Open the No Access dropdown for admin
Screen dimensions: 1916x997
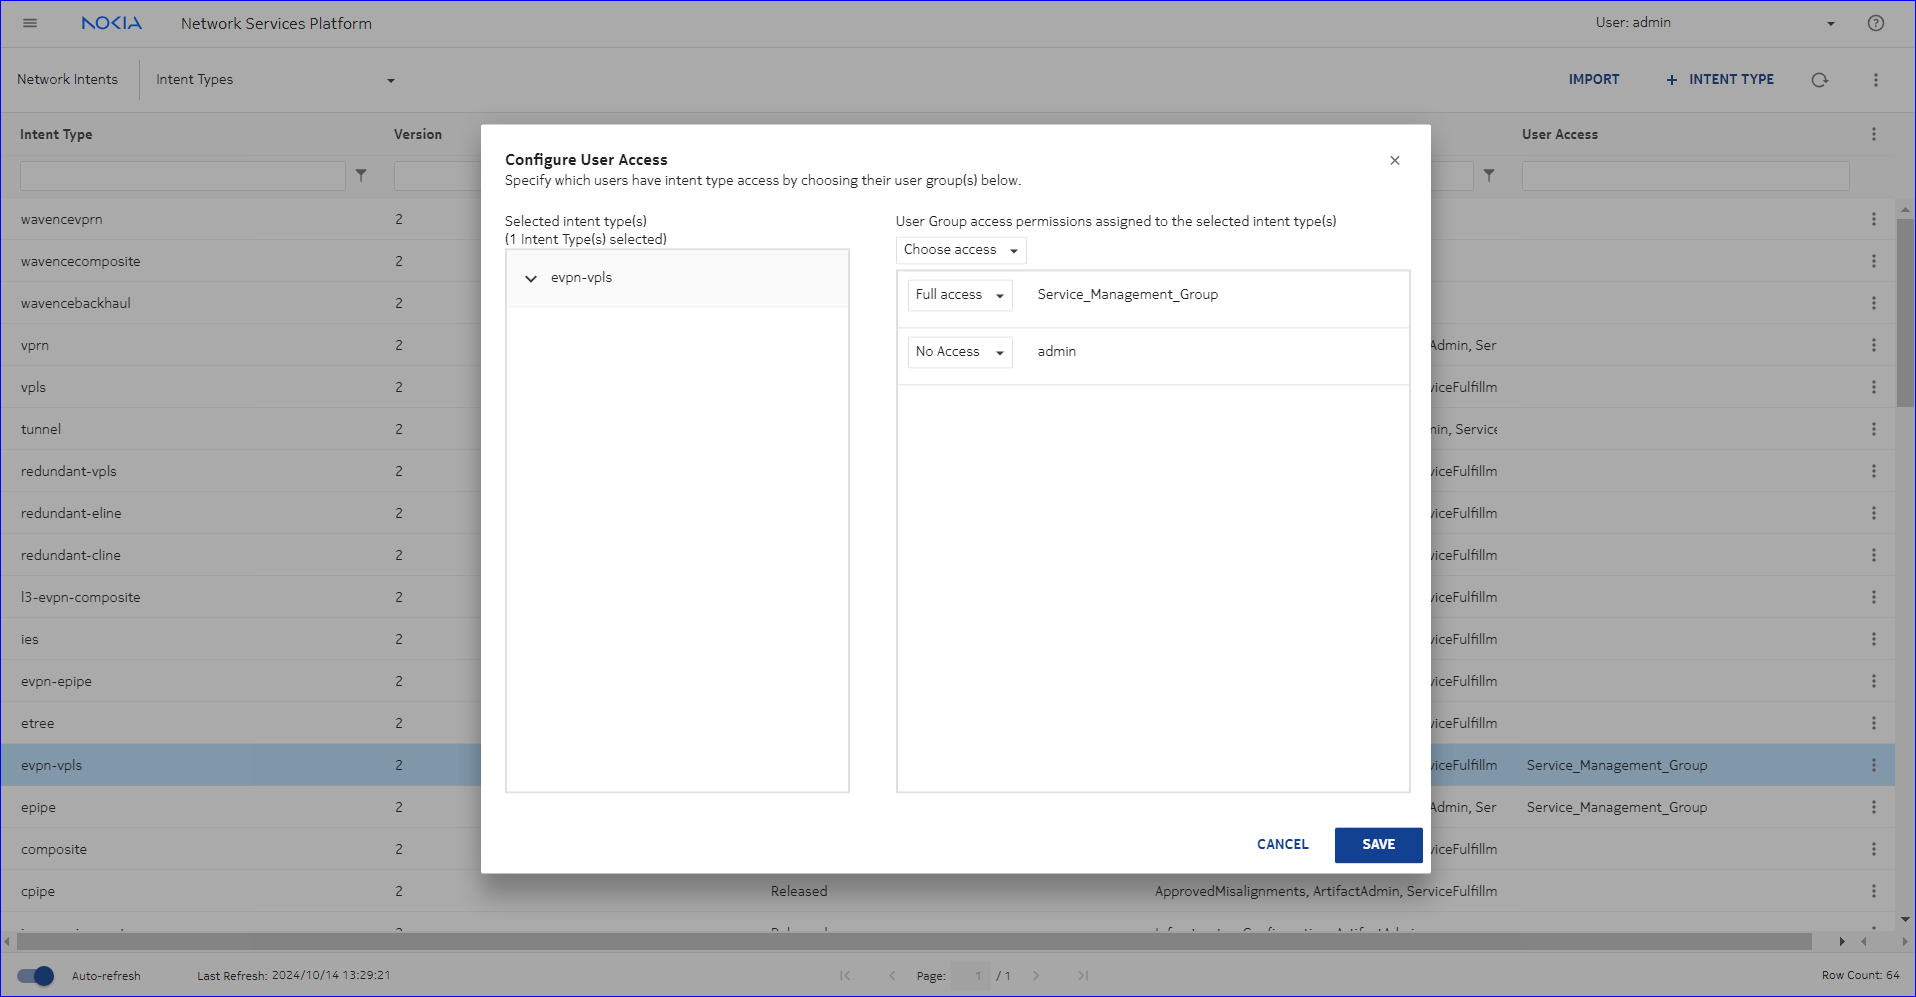click(x=959, y=352)
